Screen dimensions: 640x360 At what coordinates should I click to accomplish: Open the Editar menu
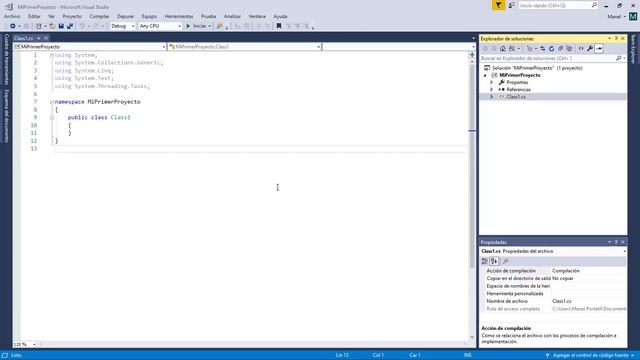tap(34, 16)
